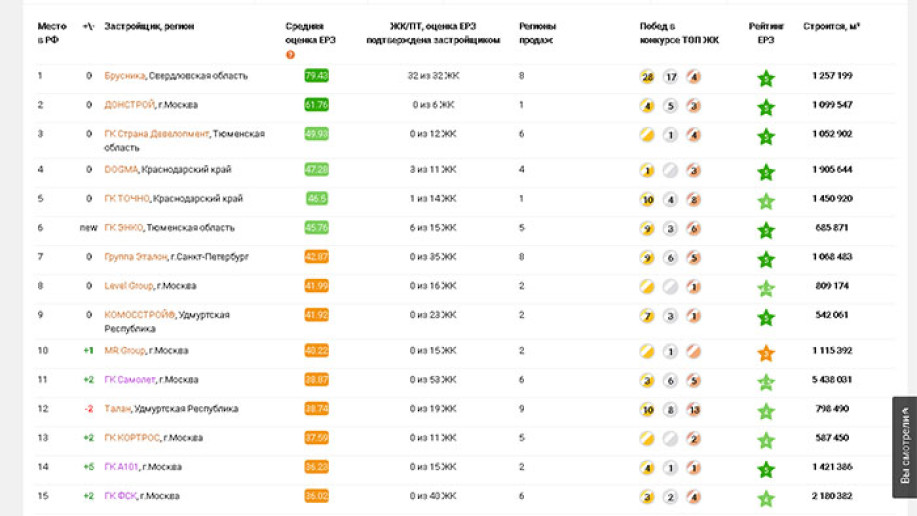The image size is (917, 516).
Task: Follow the Level Group link
Action: click(x=129, y=286)
